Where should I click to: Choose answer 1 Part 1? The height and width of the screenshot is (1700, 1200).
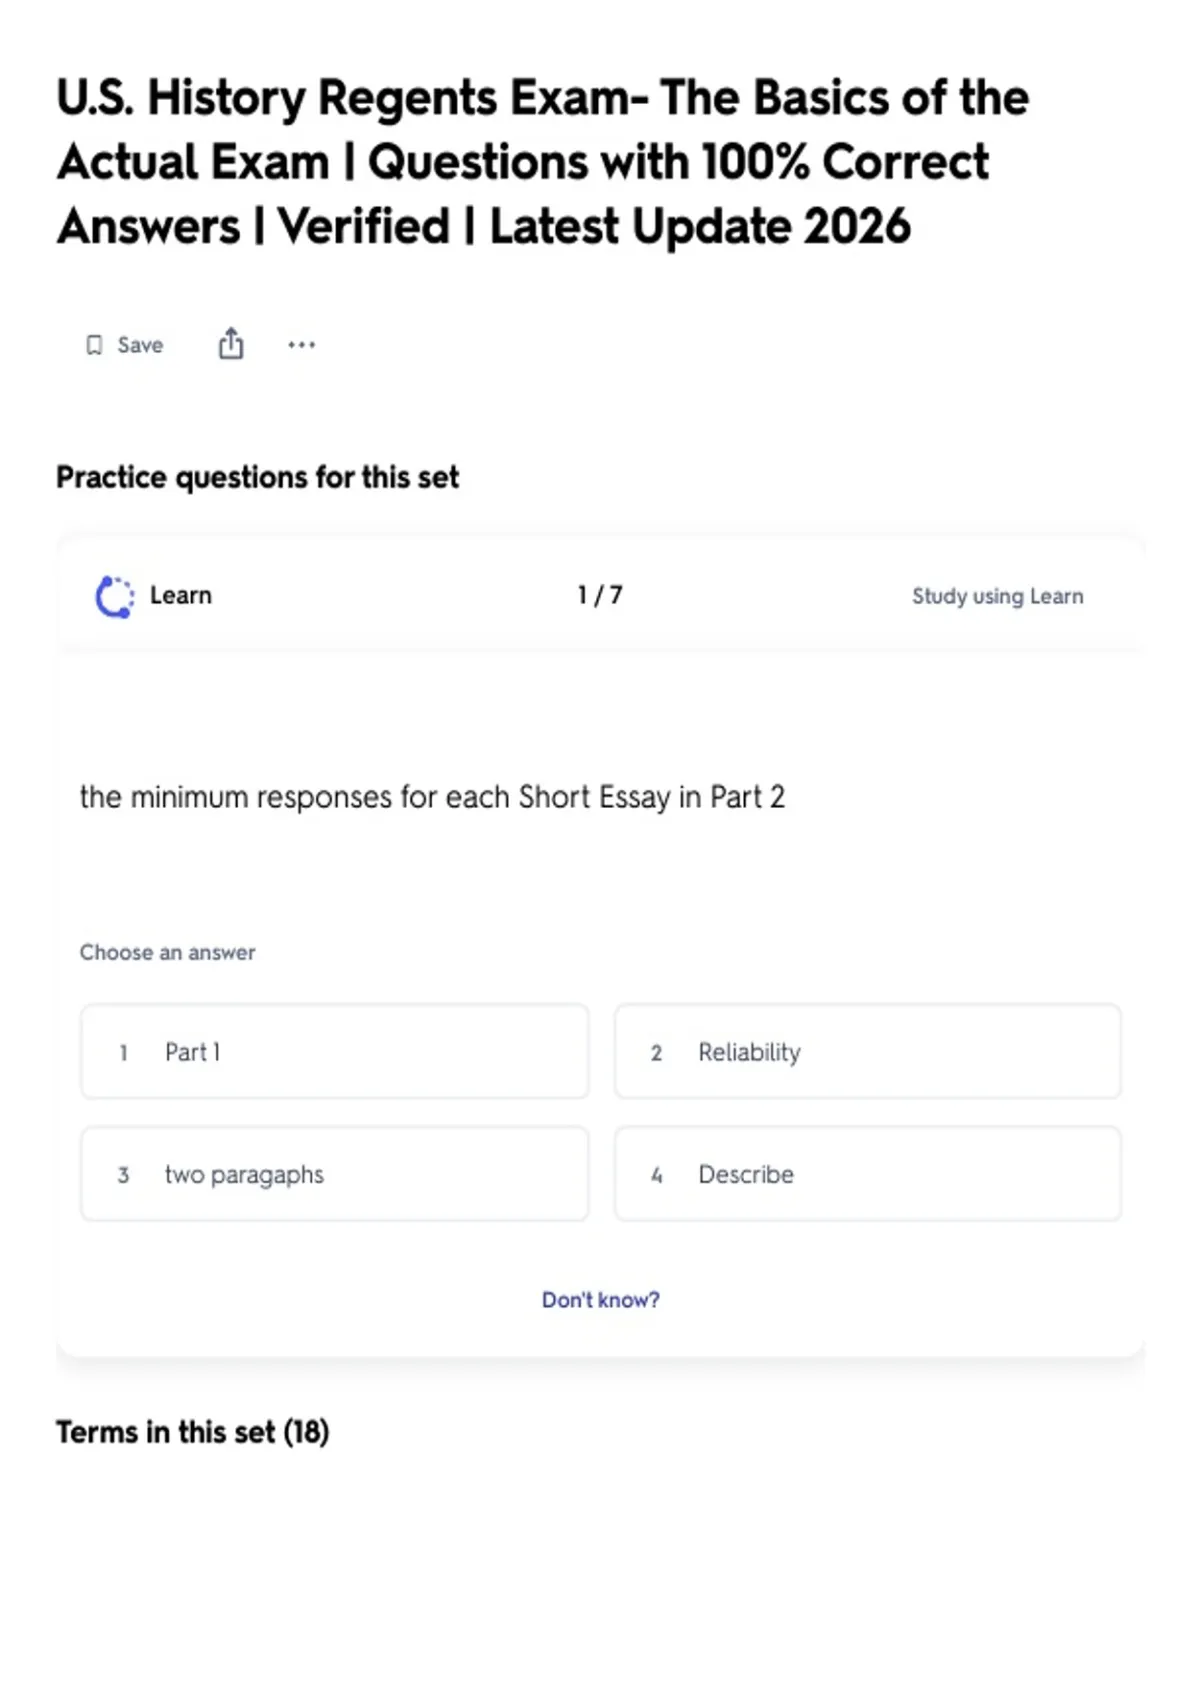[x=334, y=1052]
